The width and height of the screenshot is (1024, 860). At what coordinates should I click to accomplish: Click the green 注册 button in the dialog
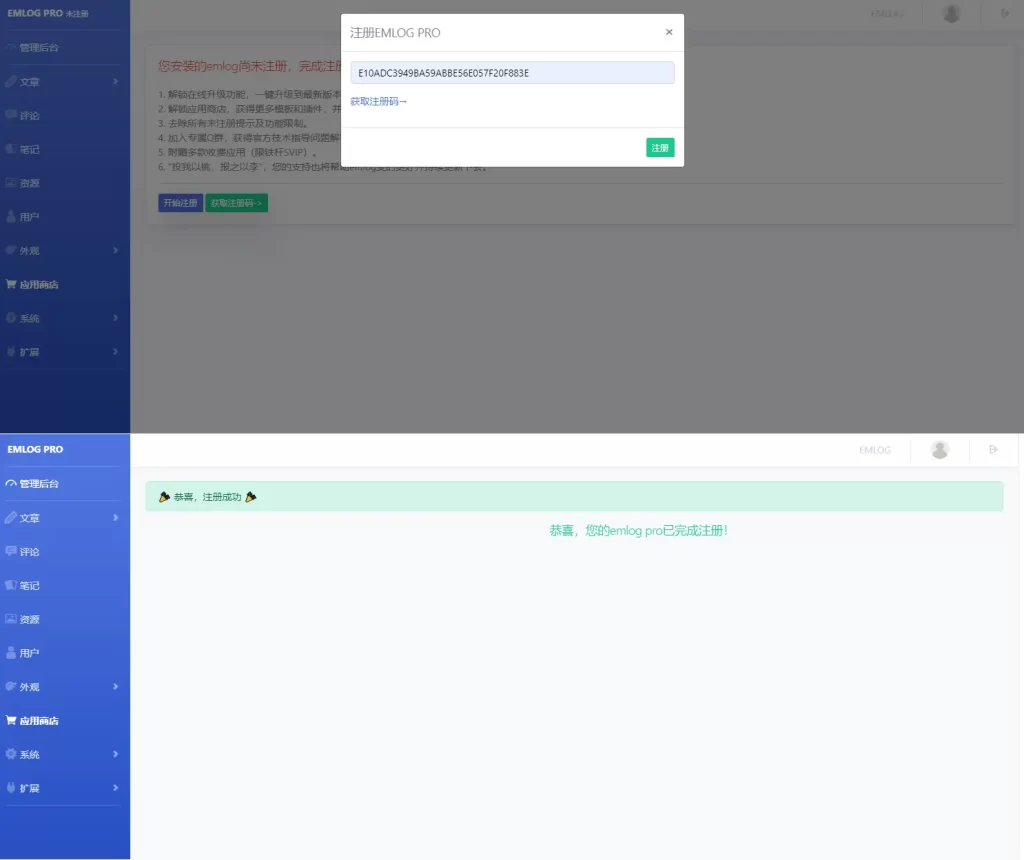click(660, 148)
